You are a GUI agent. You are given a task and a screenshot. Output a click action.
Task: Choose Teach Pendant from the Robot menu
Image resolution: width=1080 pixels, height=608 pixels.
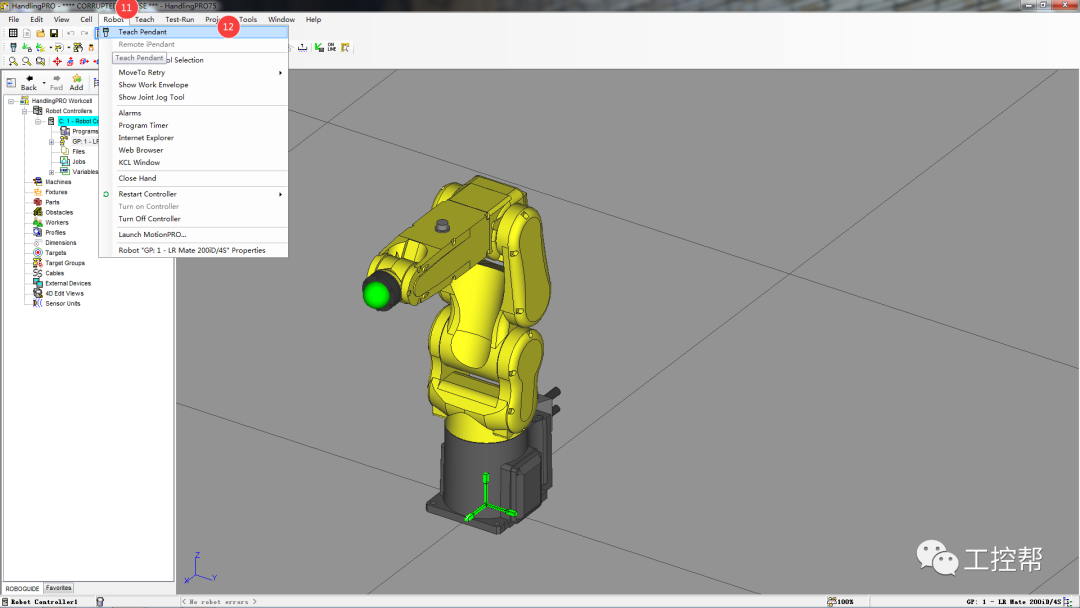[x=194, y=32]
